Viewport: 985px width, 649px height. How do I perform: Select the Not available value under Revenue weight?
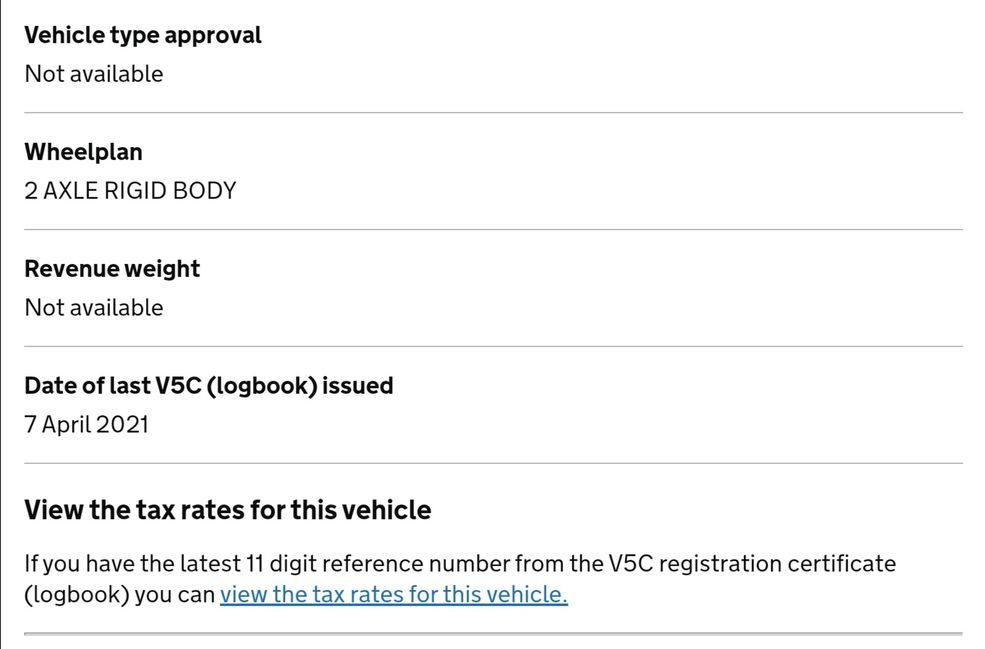point(94,308)
